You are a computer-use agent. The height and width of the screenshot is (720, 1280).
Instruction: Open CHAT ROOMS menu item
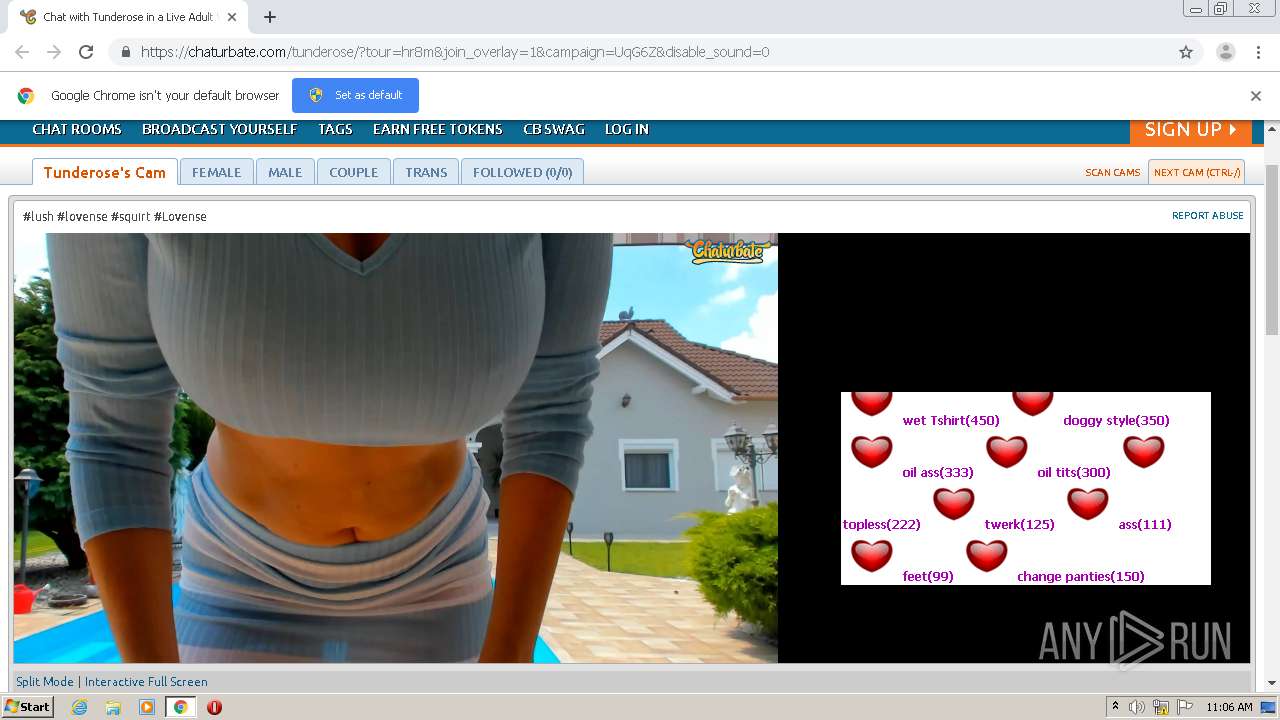pyautogui.click(x=77, y=129)
